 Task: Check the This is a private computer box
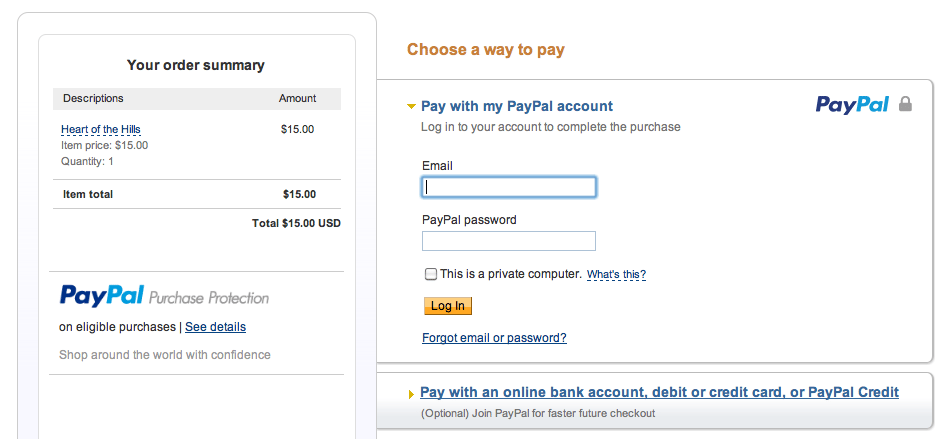click(x=430, y=274)
